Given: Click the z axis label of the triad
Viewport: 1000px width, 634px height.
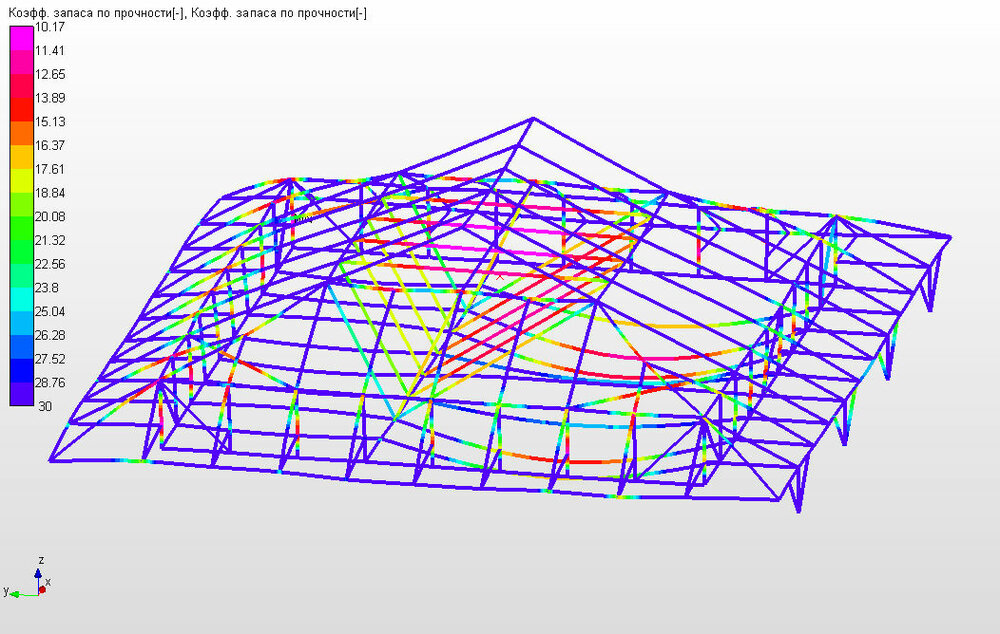Looking at the screenshot, I should tap(41, 560).
